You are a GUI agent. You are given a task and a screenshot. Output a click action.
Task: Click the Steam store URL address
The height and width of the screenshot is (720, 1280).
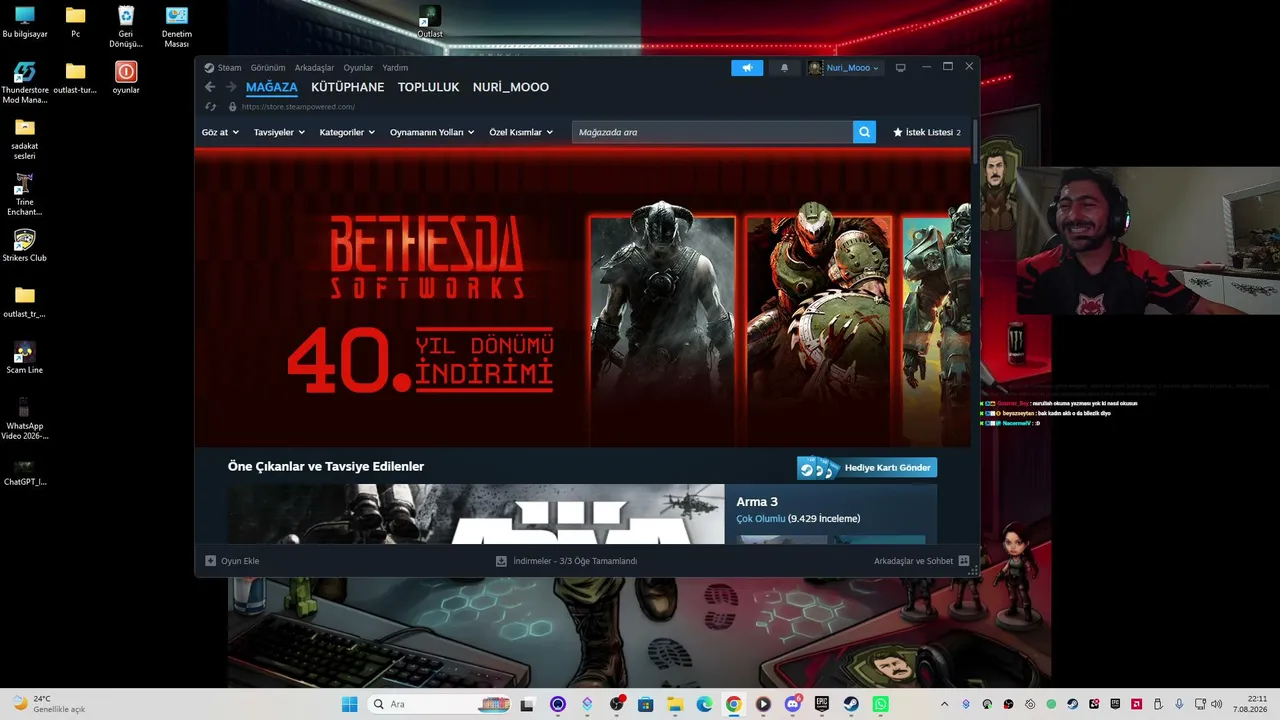(298, 107)
